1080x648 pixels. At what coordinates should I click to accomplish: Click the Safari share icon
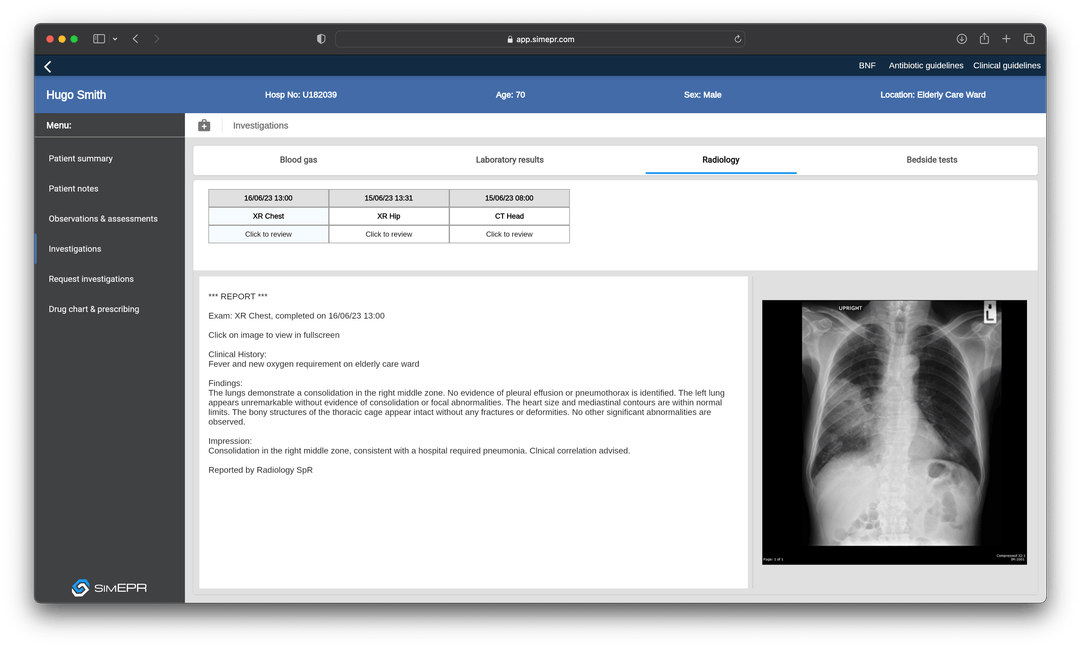click(984, 39)
